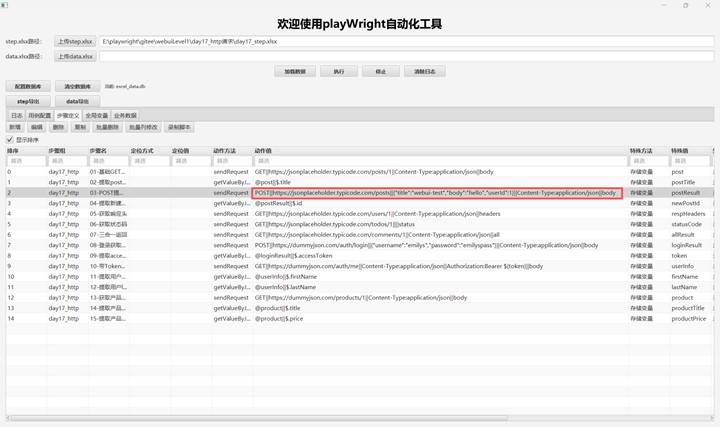Switch to the 用例配置 tab
The width and height of the screenshot is (720, 427).
coord(39,115)
